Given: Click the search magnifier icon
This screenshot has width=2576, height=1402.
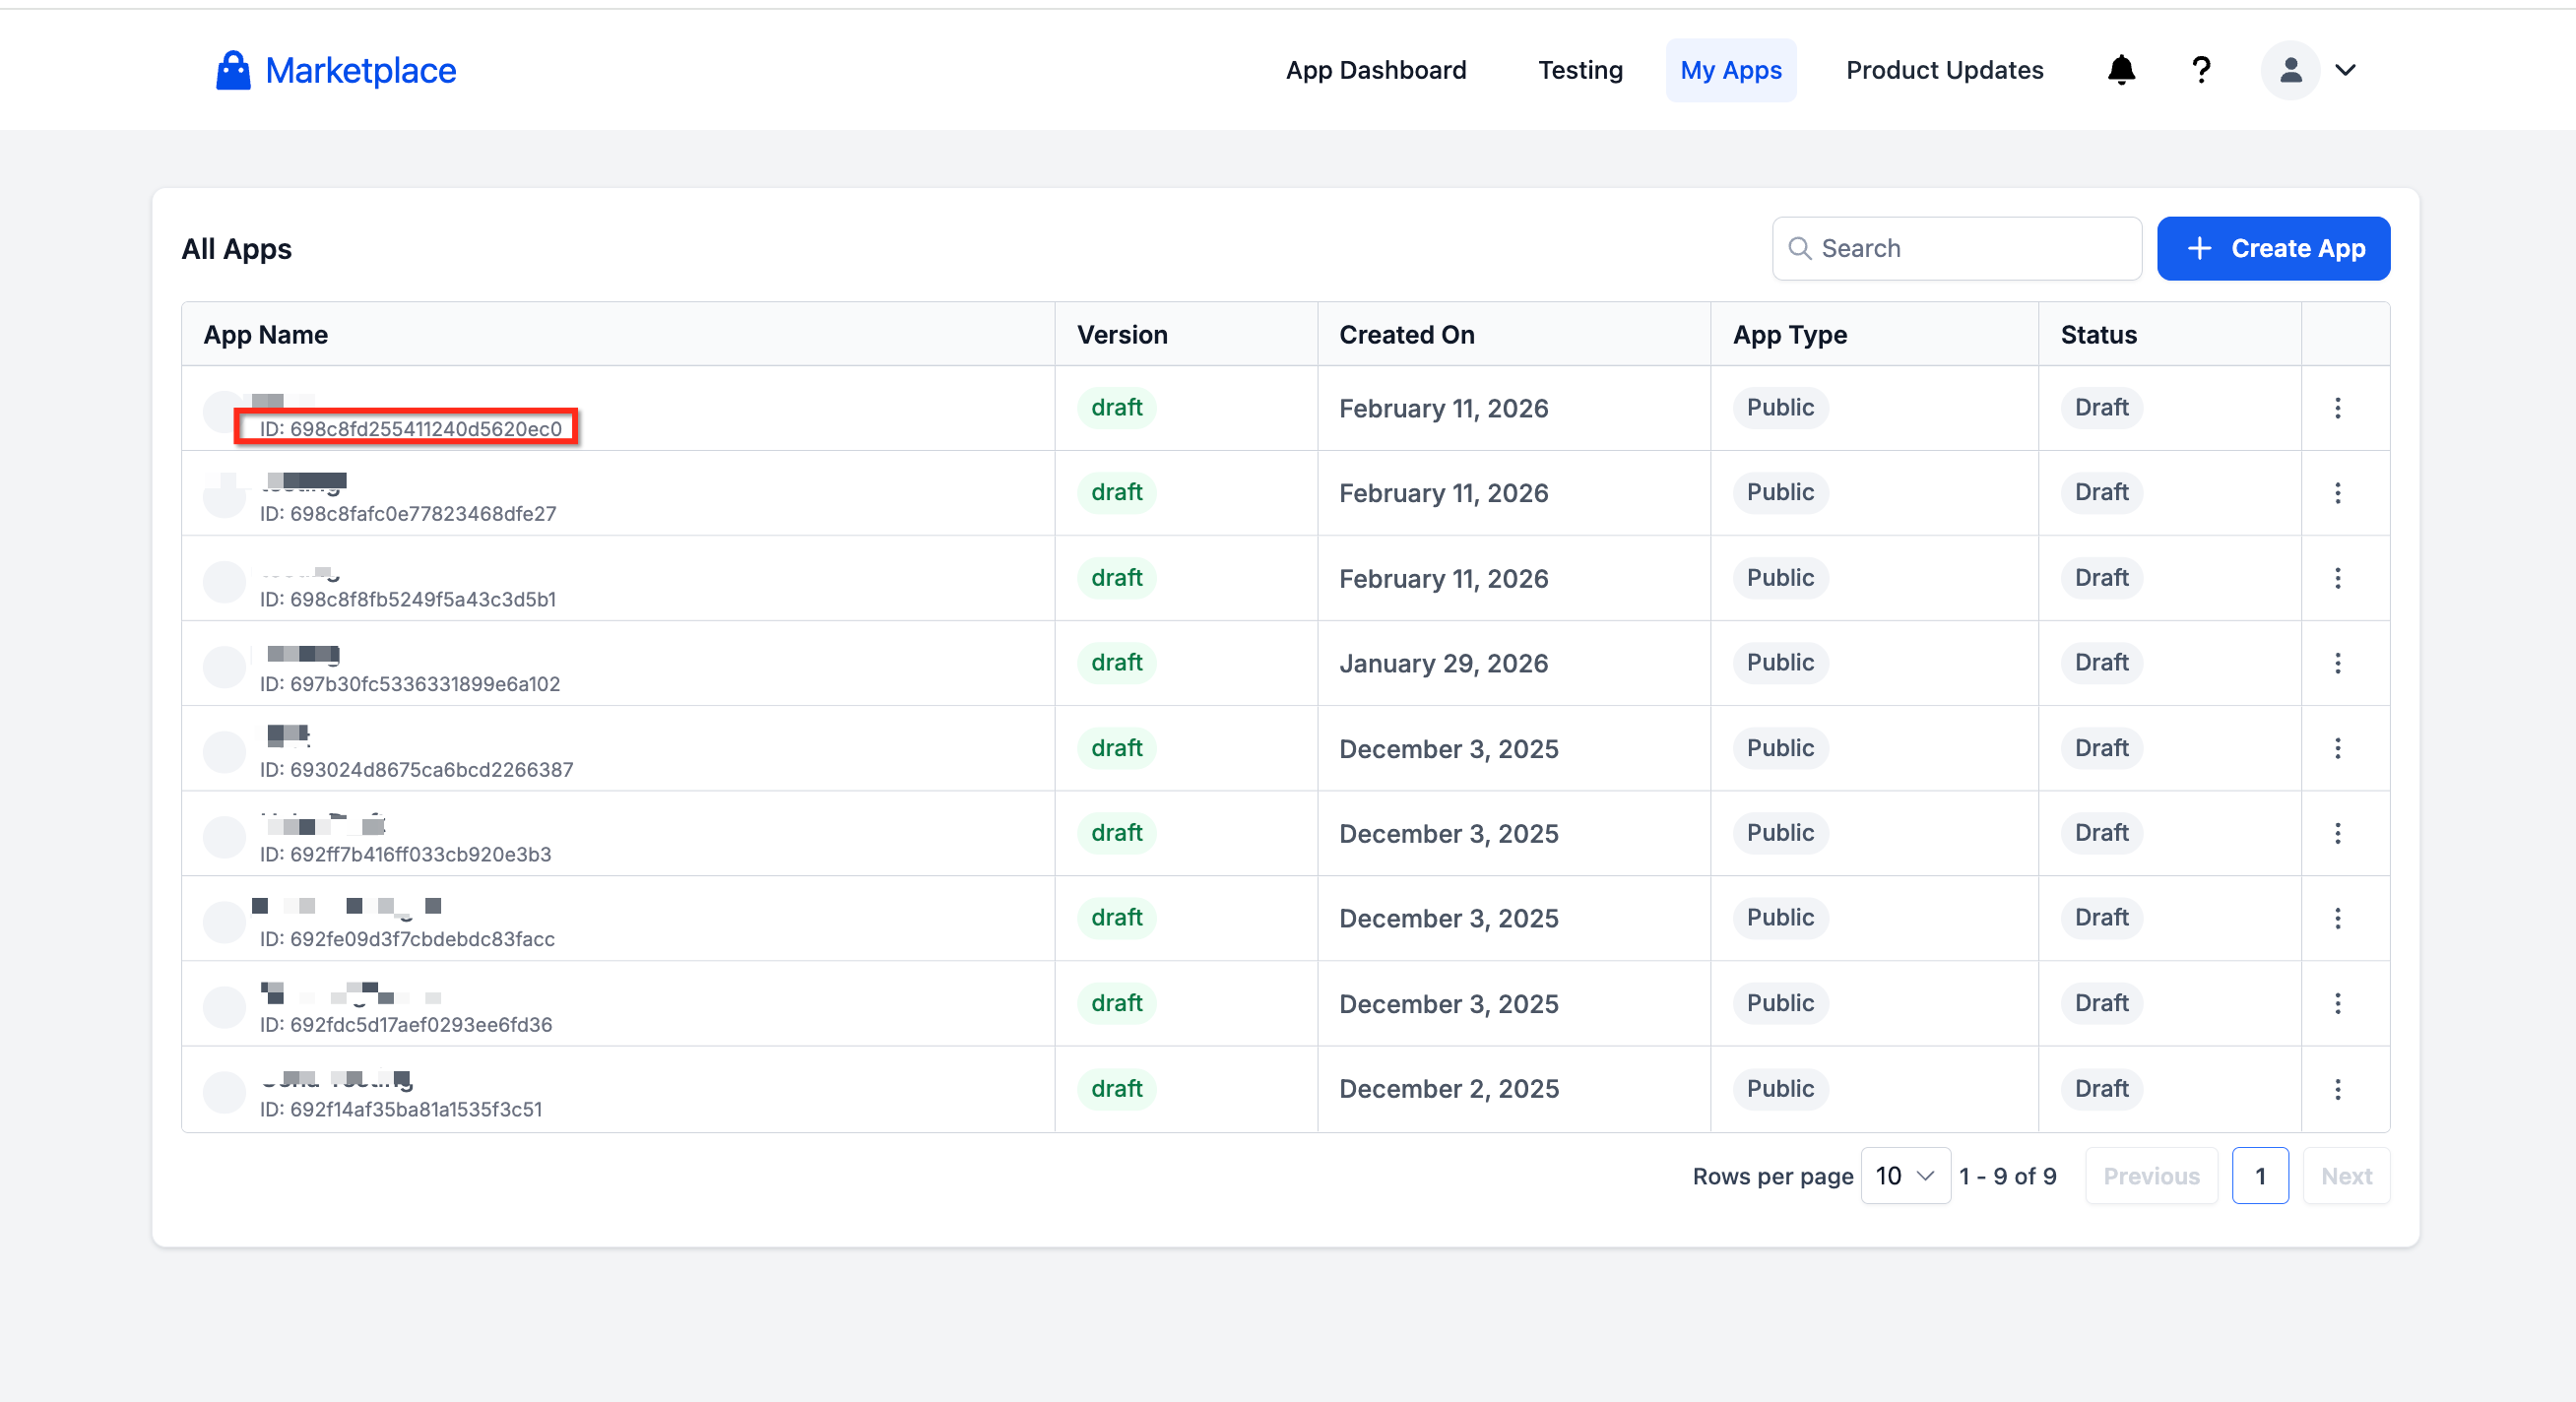Looking at the screenshot, I should [x=1799, y=248].
